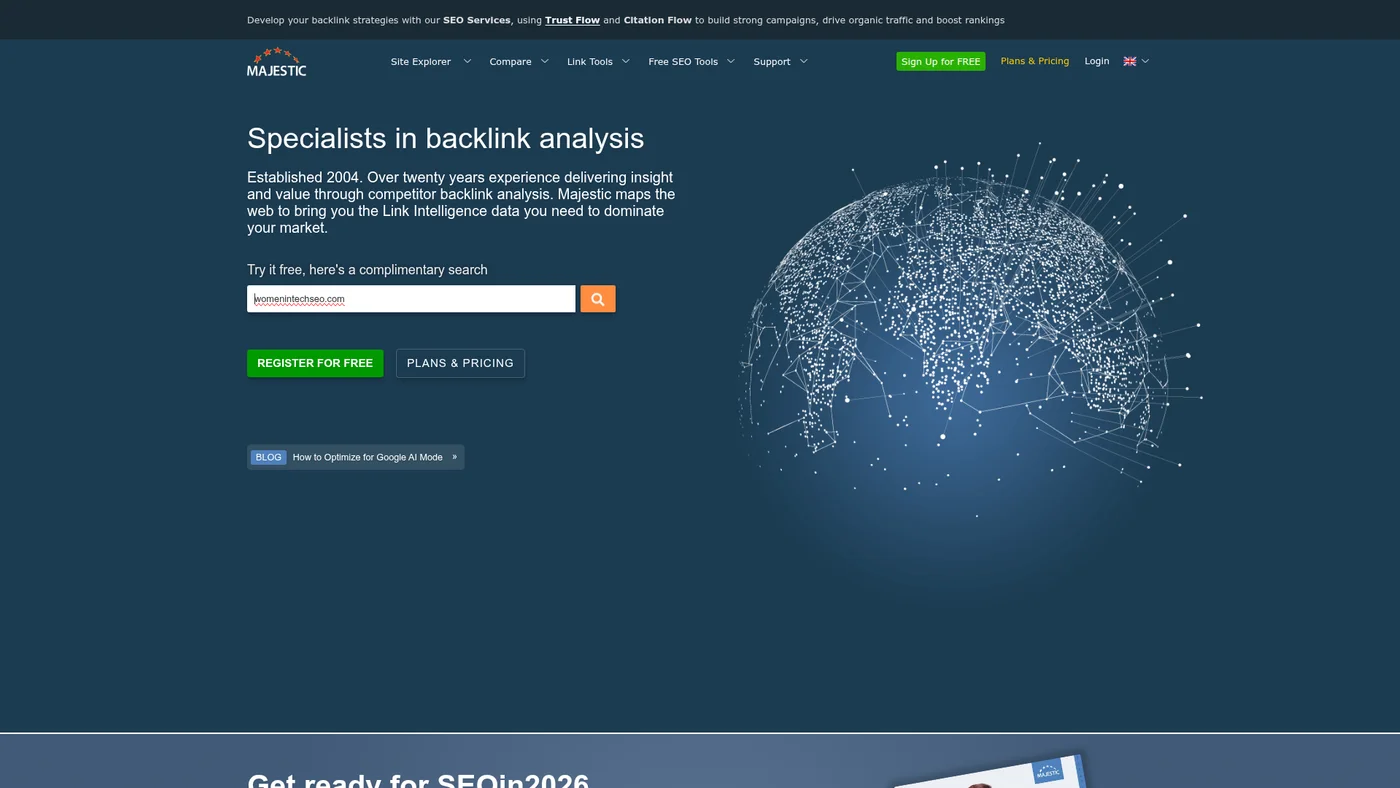Click the SEO Services text in the top banner
The width and height of the screenshot is (1400, 788).
coord(476,19)
